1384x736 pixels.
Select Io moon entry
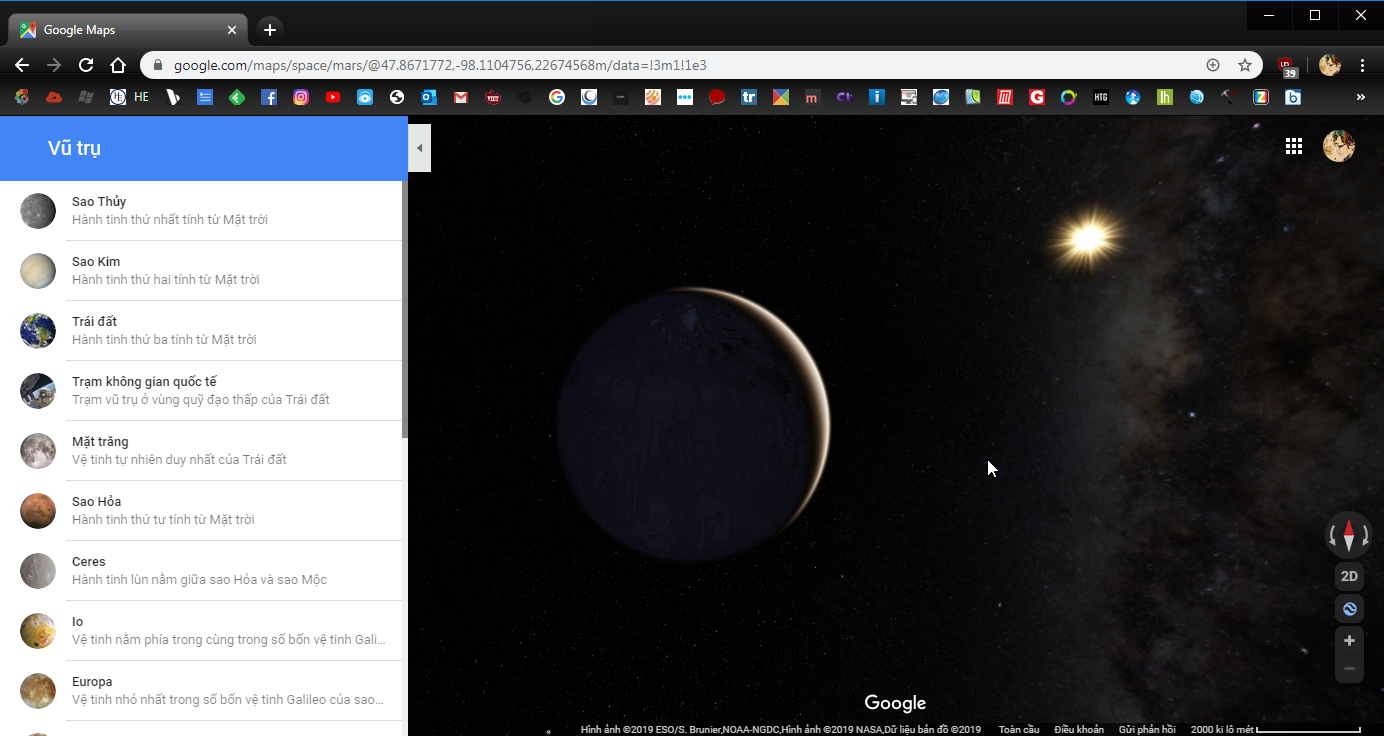201,631
